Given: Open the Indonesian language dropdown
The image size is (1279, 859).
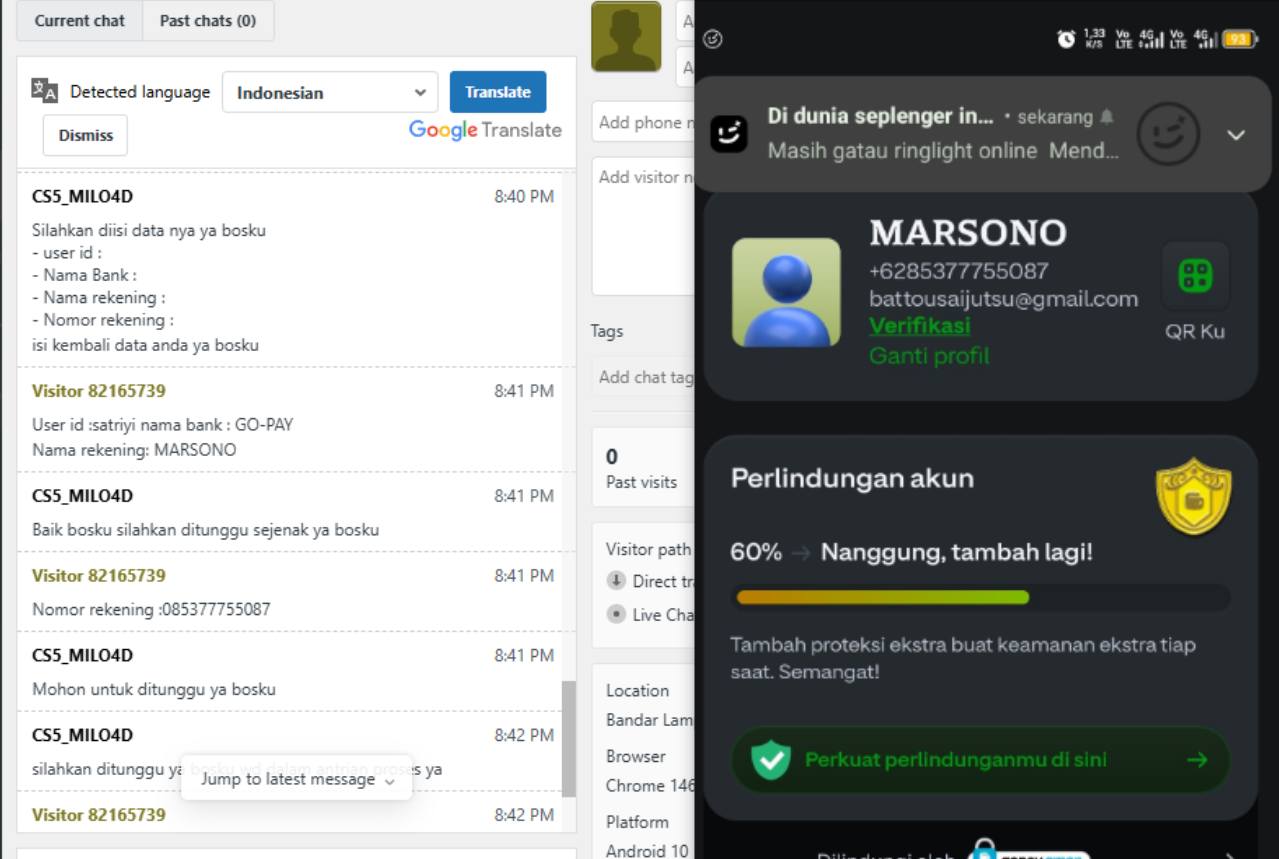Looking at the screenshot, I should pyautogui.click(x=330, y=92).
